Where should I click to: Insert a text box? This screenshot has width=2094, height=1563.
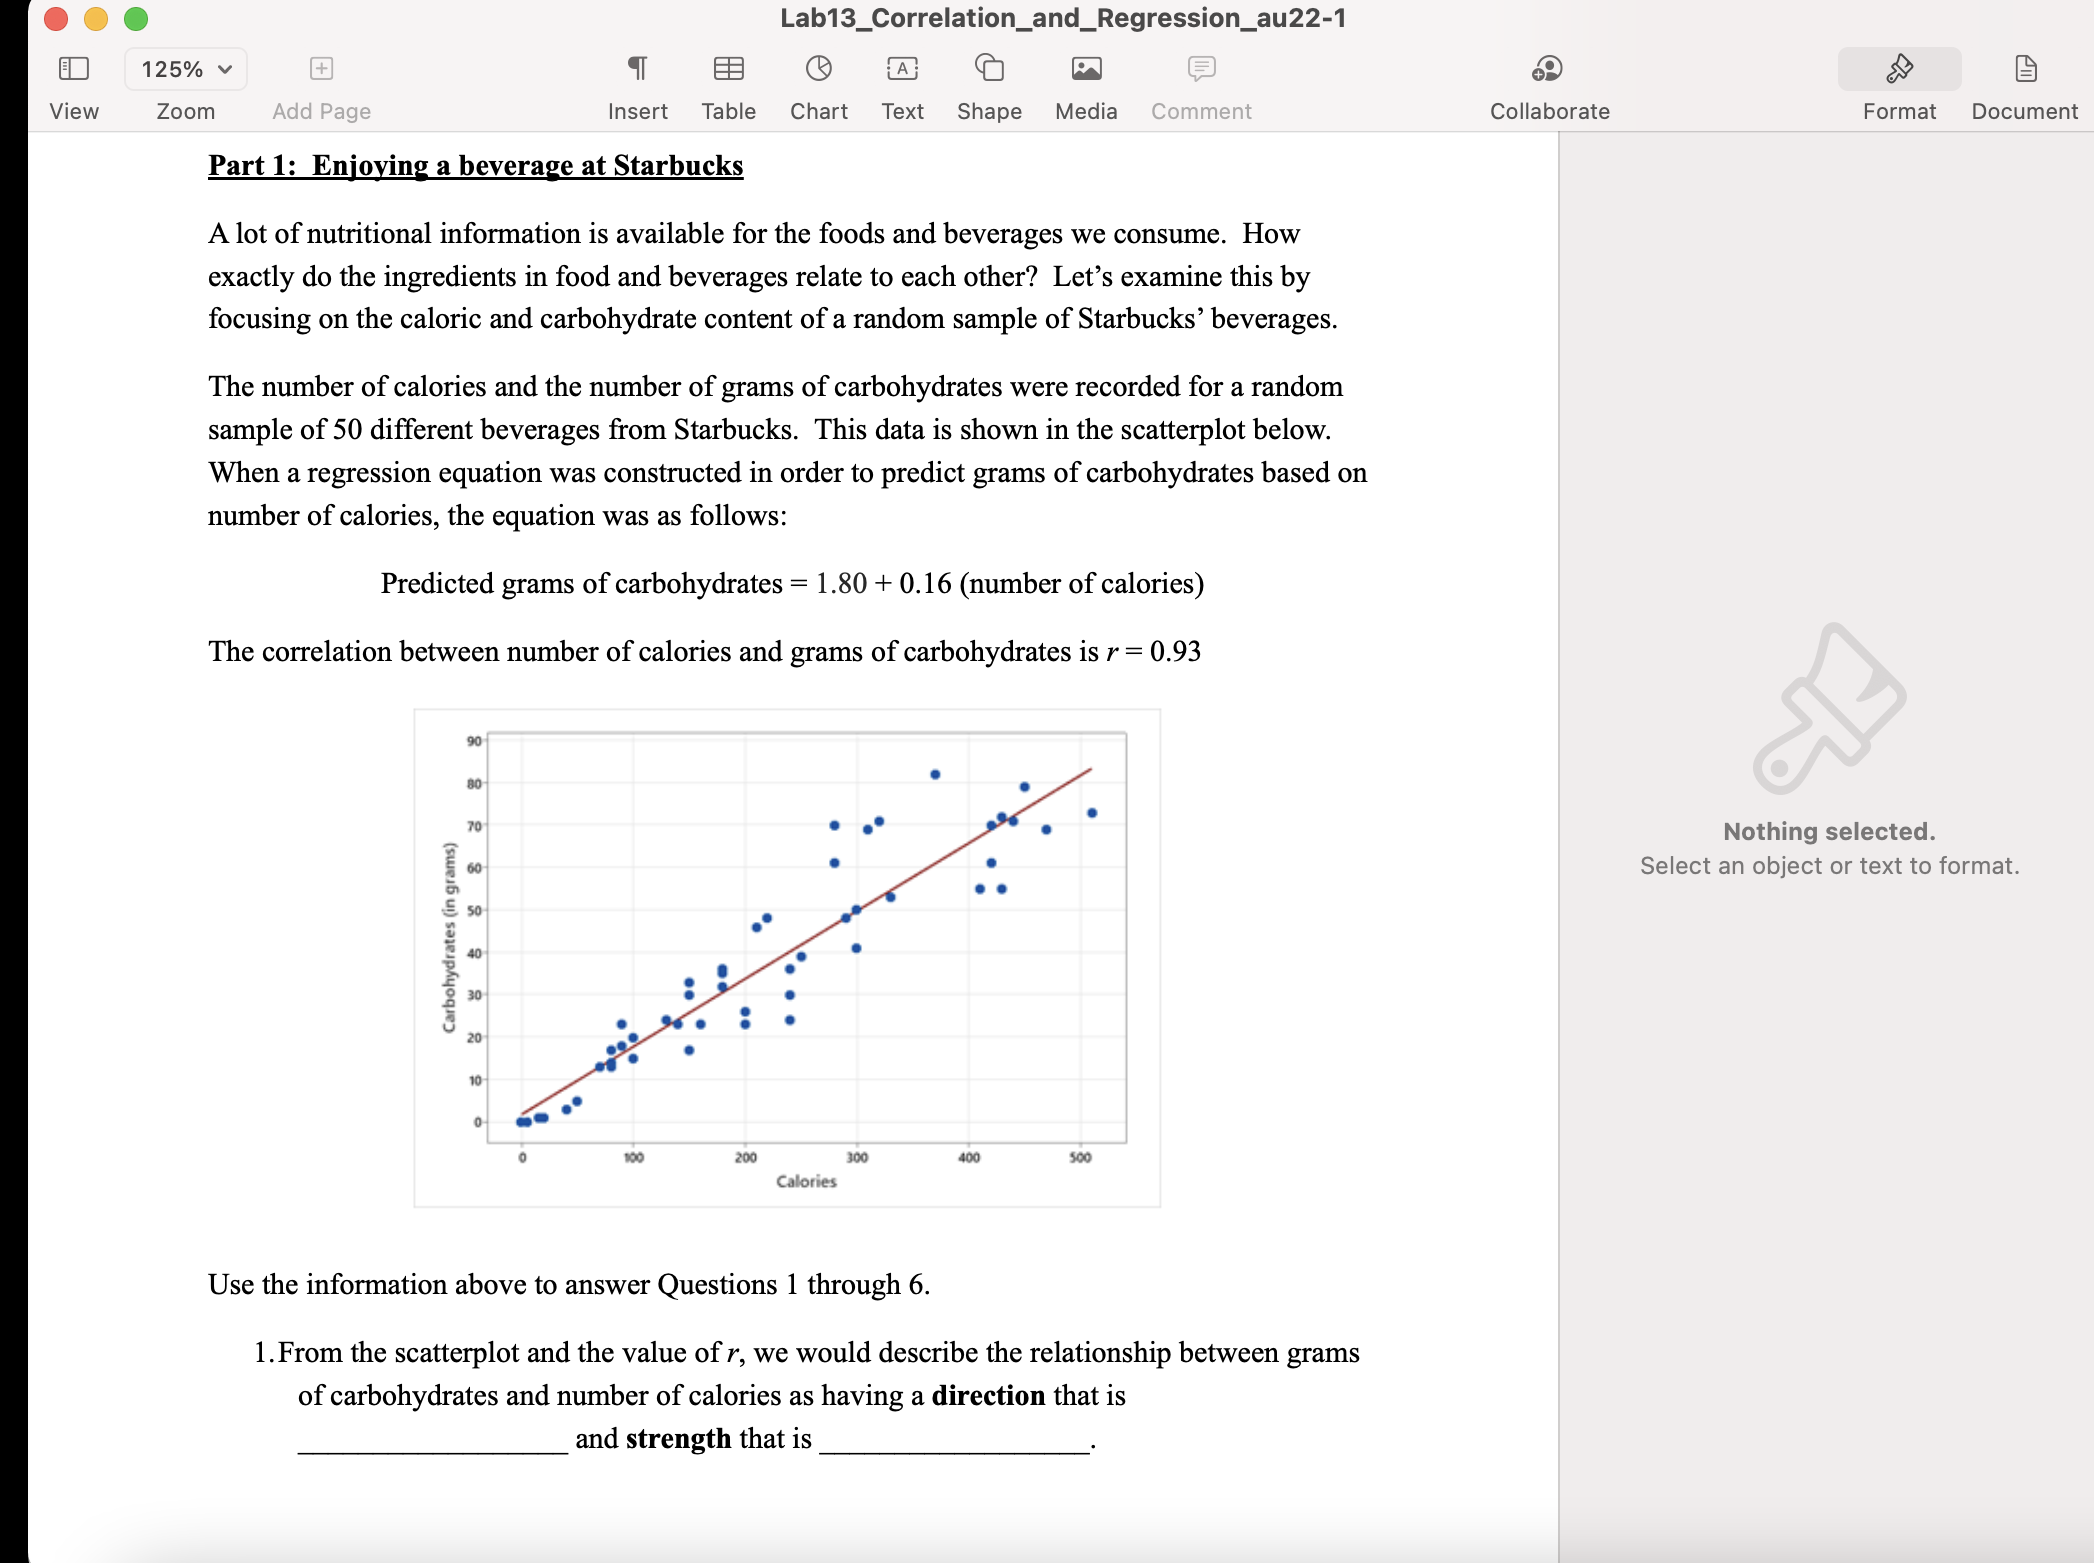click(901, 85)
